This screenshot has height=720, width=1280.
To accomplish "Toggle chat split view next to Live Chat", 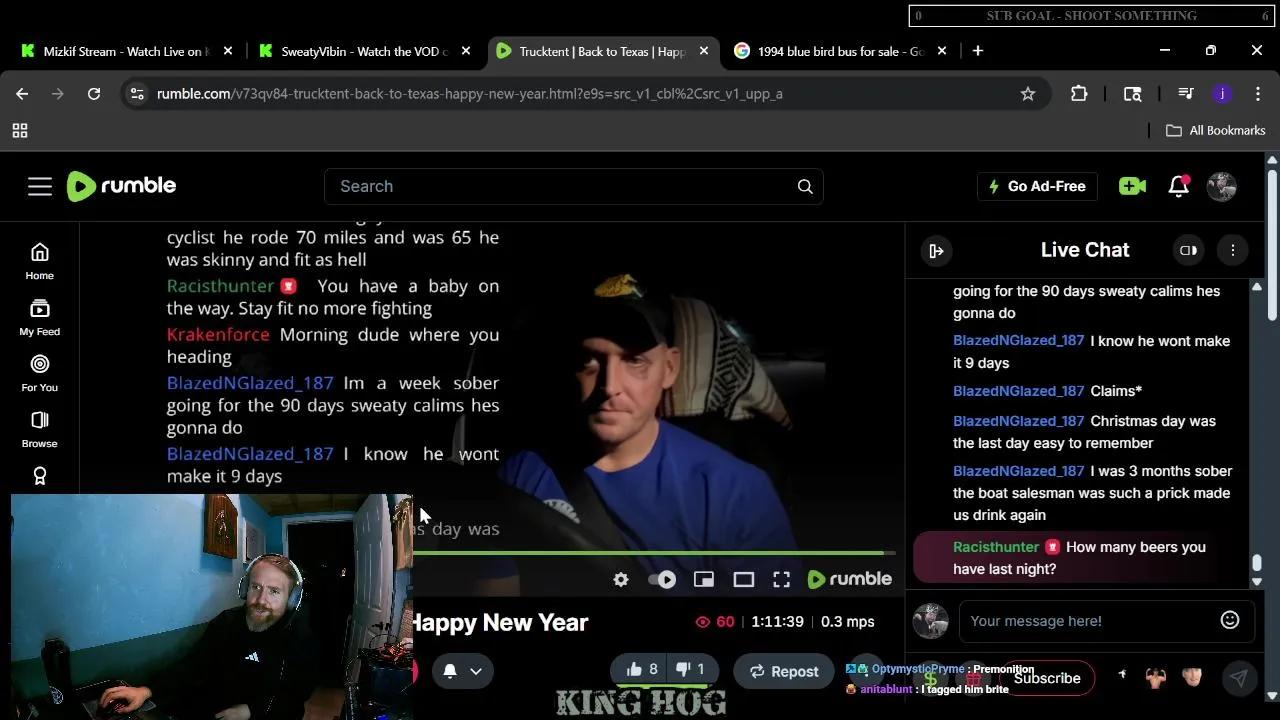I will click(x=1188, y=250).
